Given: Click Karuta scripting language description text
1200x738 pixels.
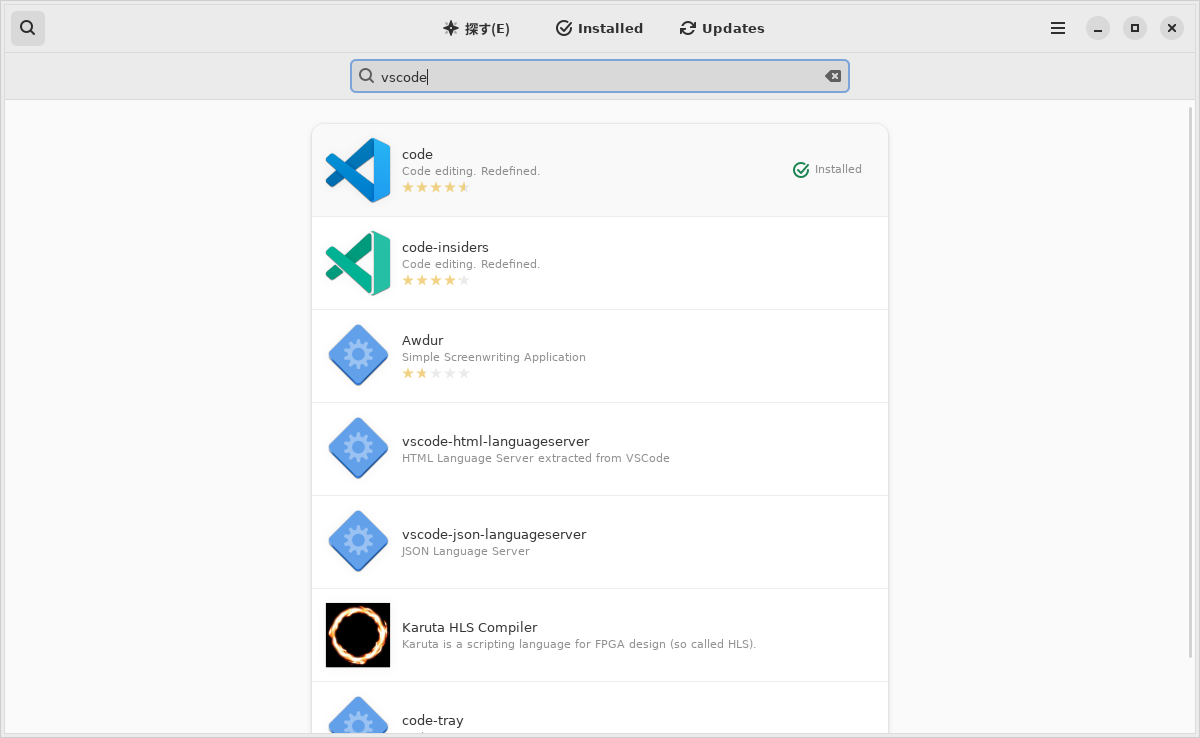Looking at the screenshot, I should point(579,644).
